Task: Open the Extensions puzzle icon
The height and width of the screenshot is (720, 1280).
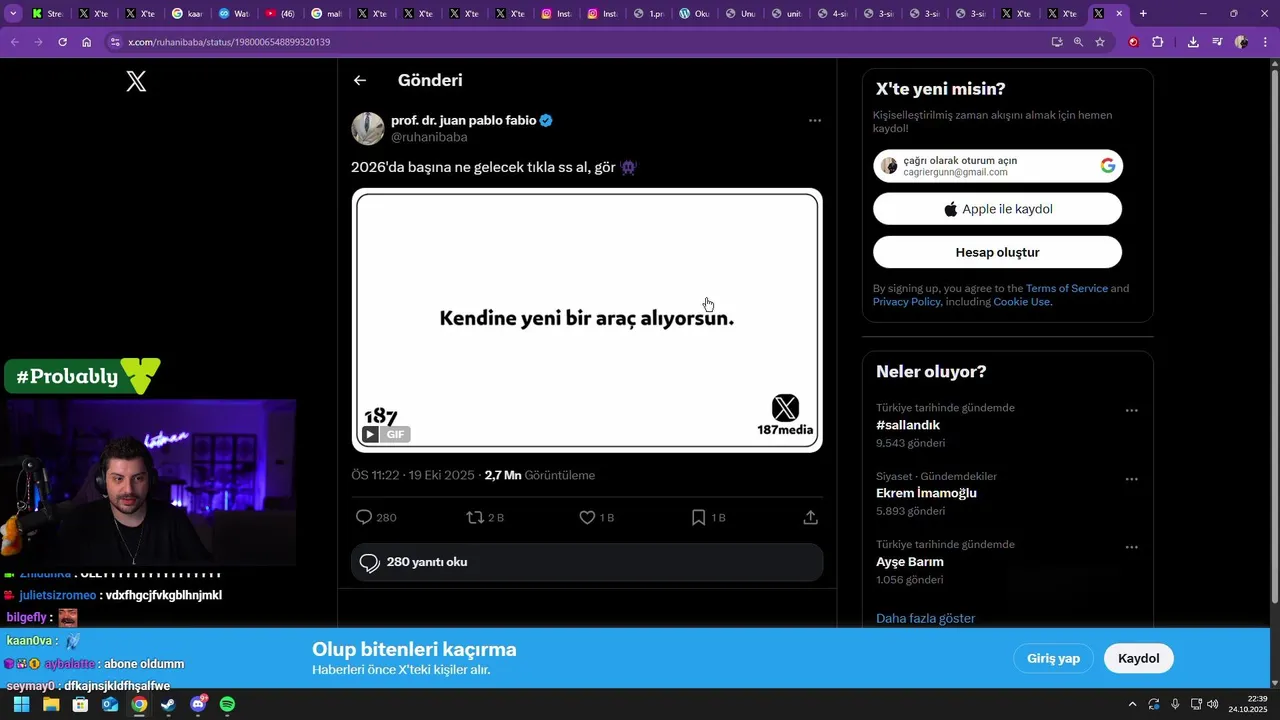Action: coord(1158,42)
